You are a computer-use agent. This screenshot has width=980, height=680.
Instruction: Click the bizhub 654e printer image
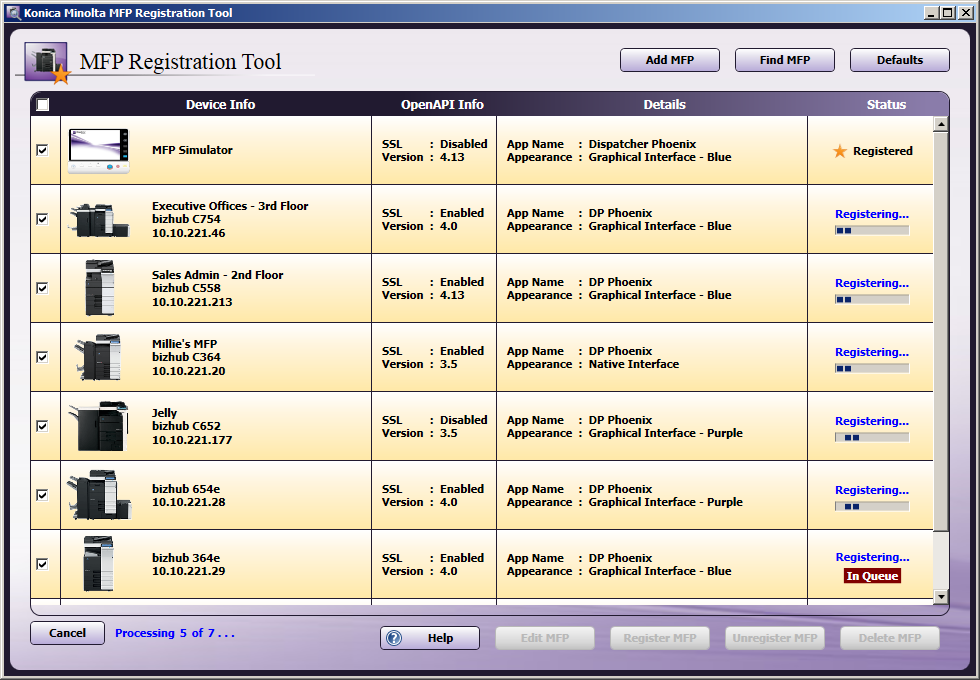pyautogui.click(x=99, y=495)
